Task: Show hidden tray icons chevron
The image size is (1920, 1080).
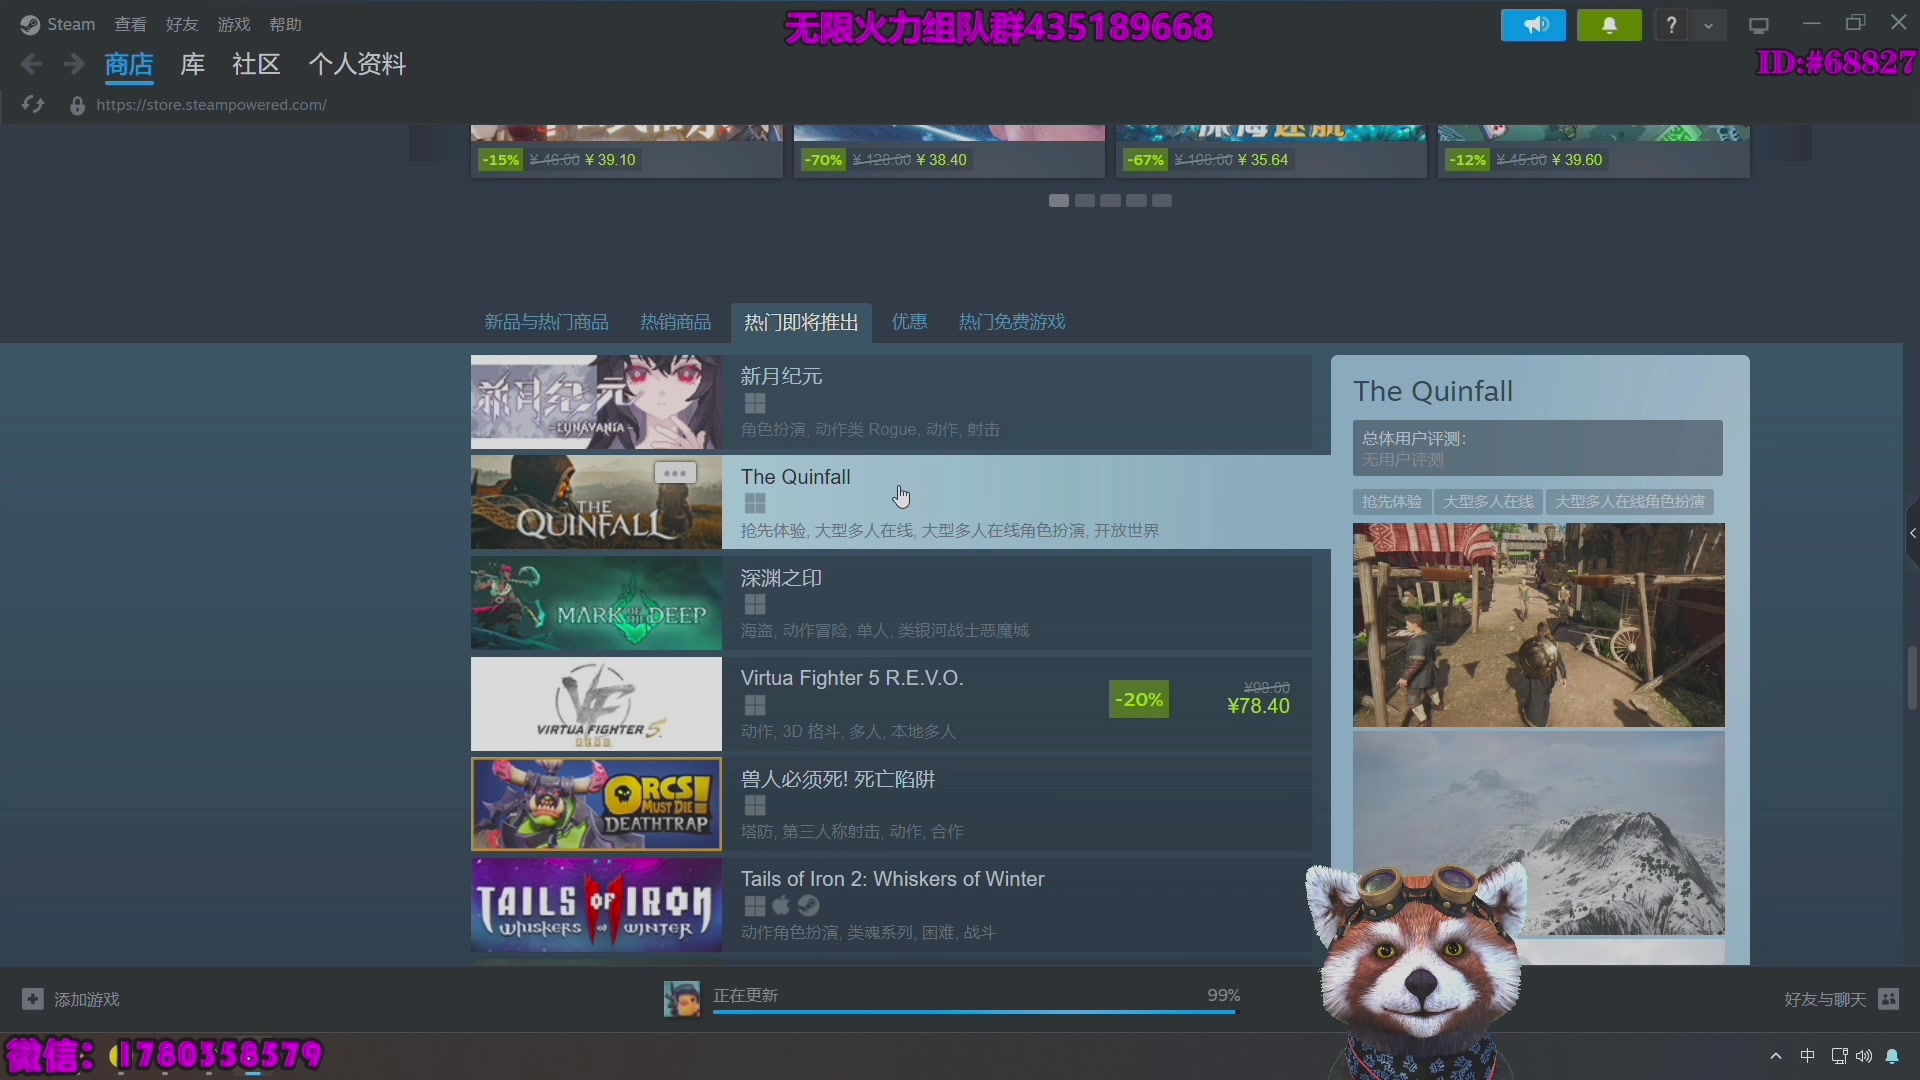Action: [x=1776, y=1056]
